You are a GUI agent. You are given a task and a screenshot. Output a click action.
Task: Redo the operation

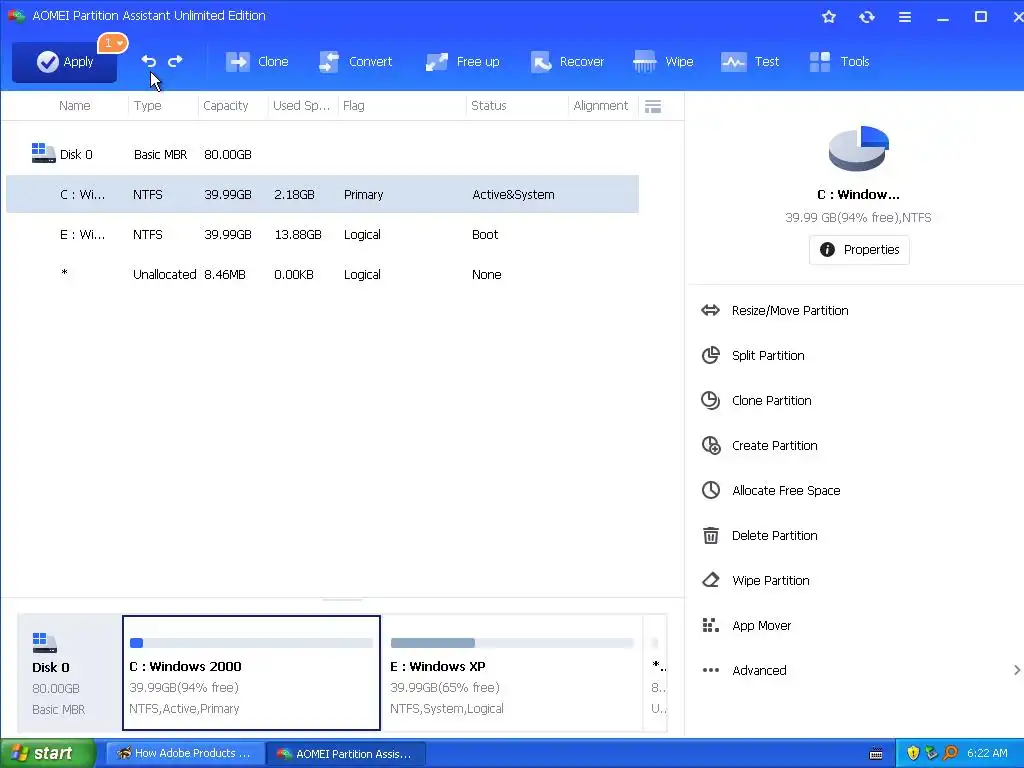tap(175, 61)
